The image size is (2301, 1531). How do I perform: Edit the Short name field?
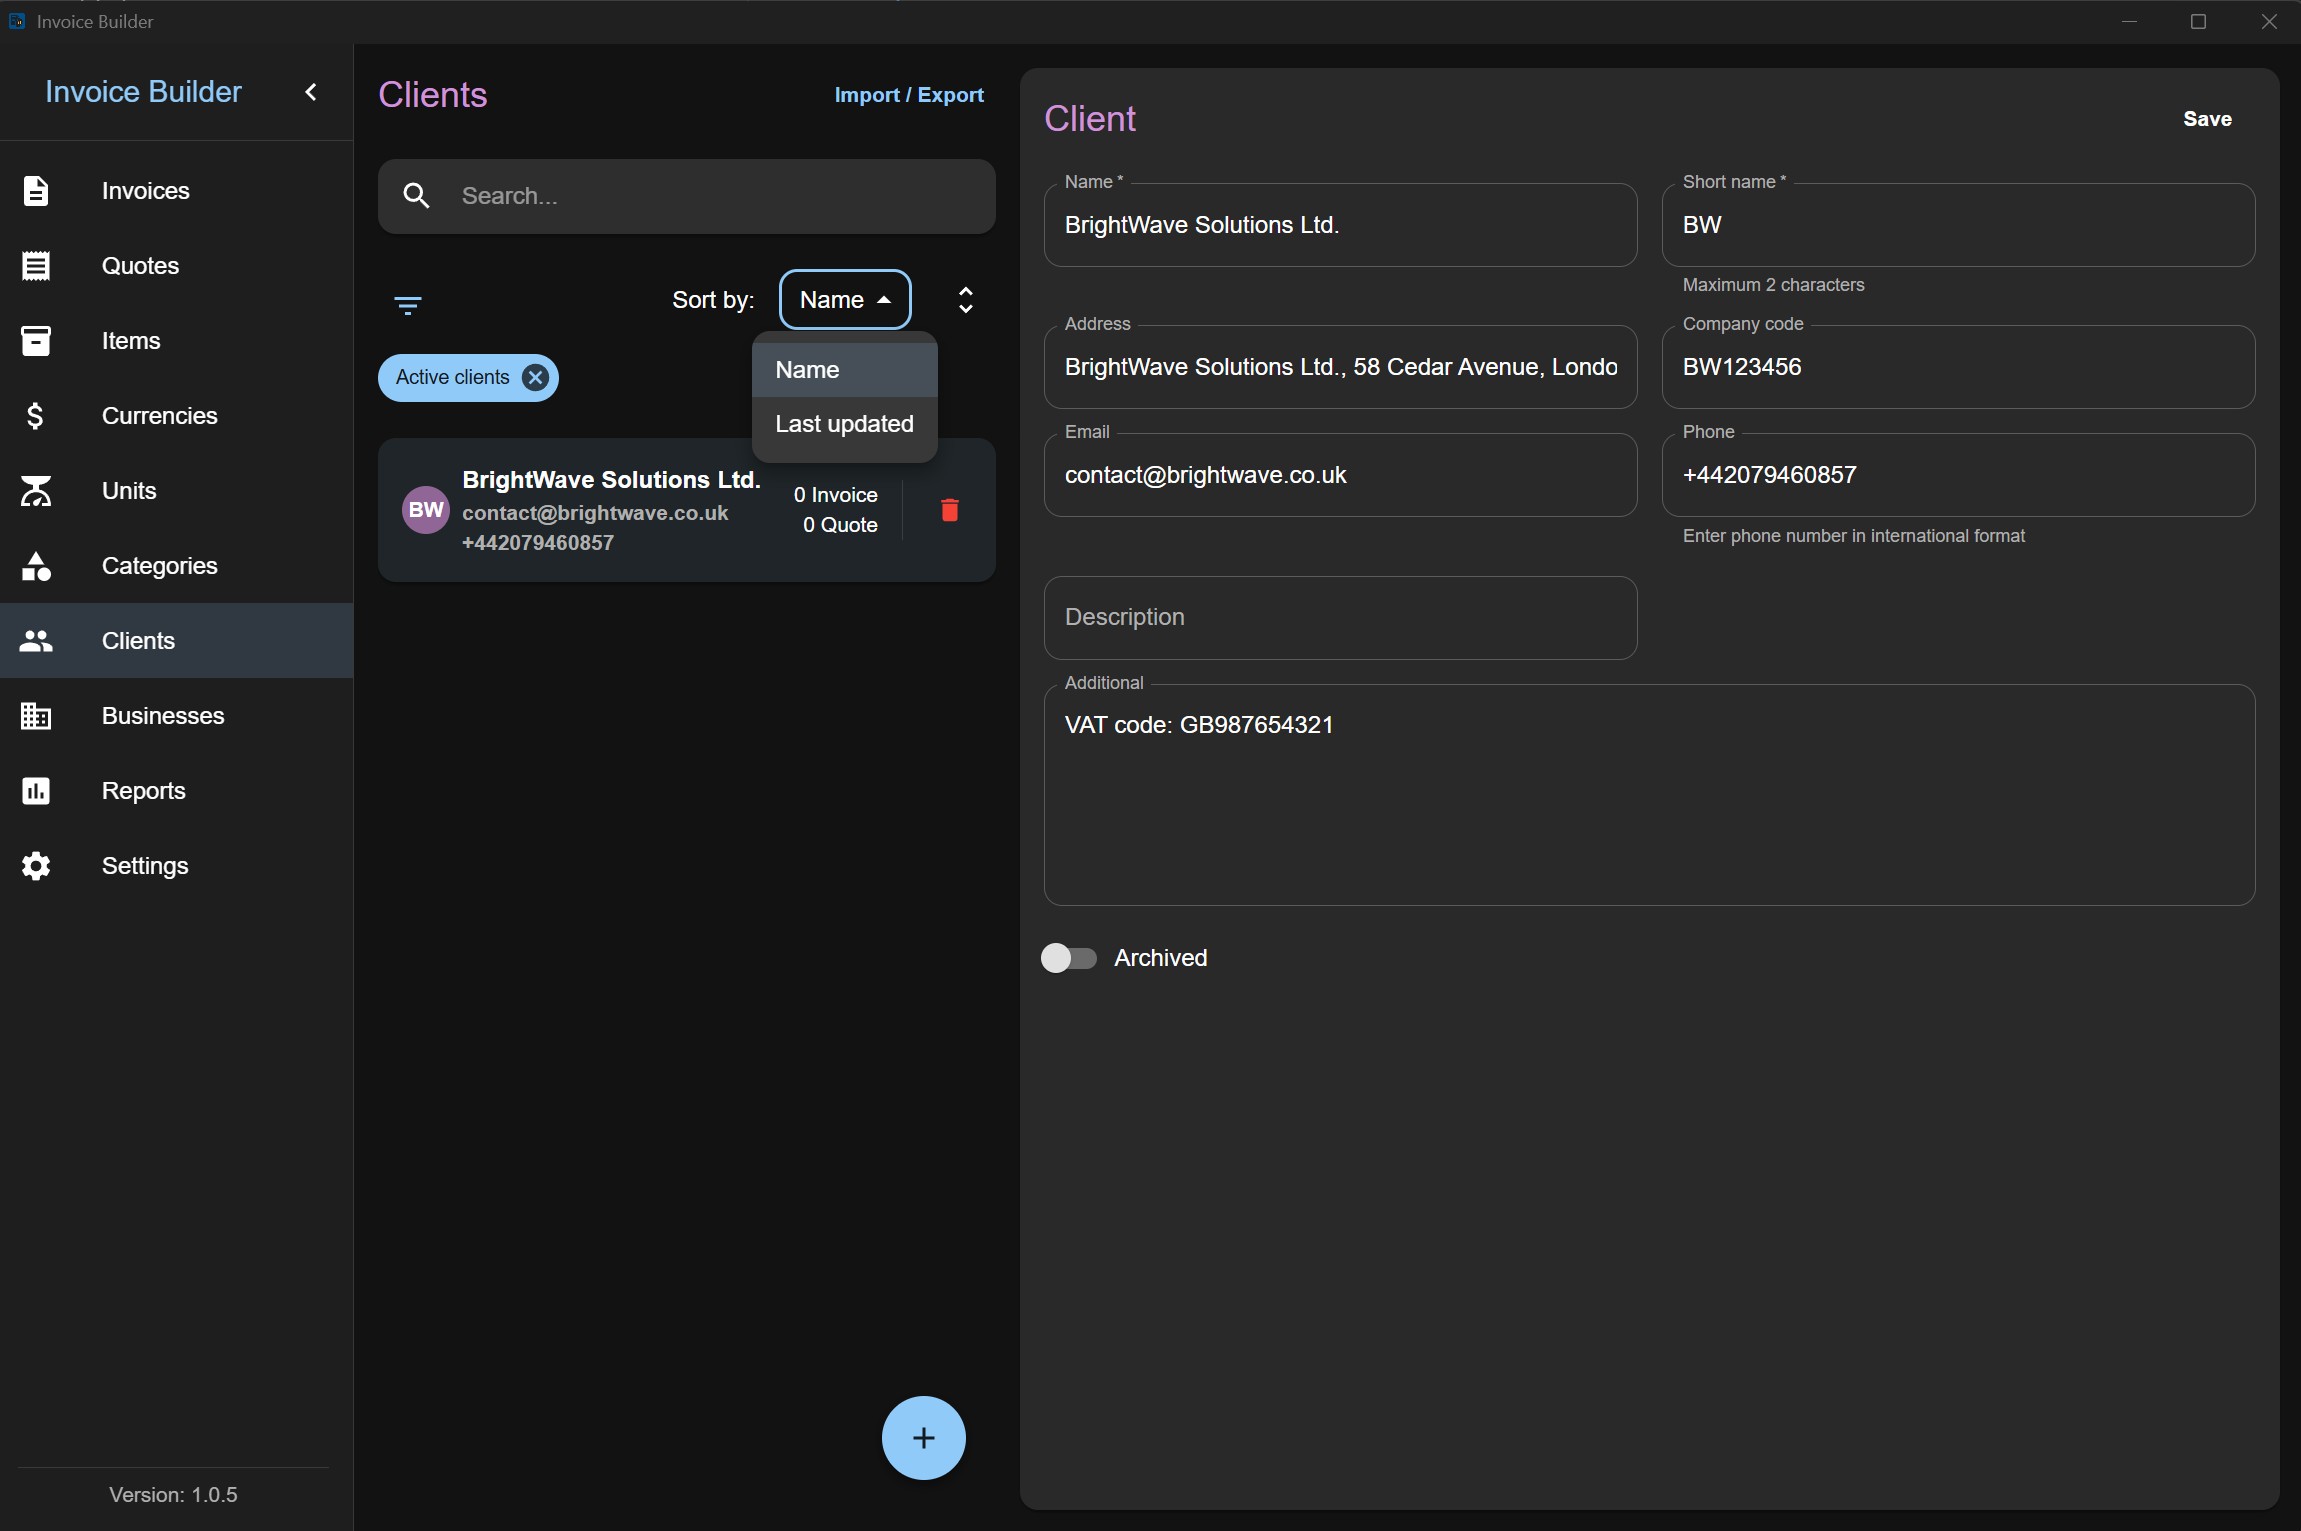1958,225
